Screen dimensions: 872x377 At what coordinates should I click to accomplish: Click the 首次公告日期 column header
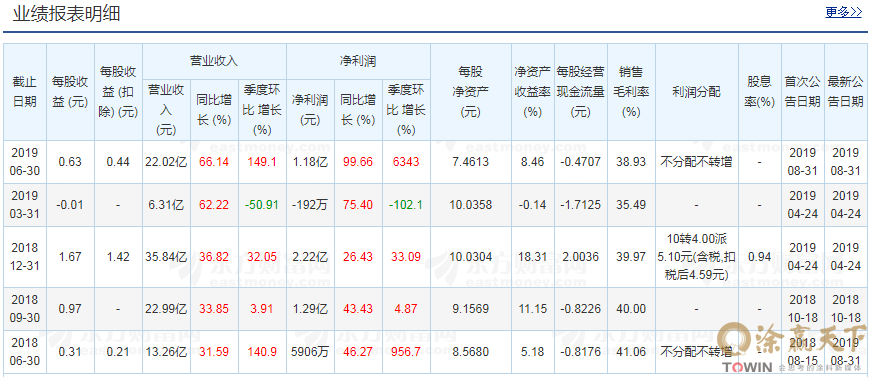click(802, 92)
